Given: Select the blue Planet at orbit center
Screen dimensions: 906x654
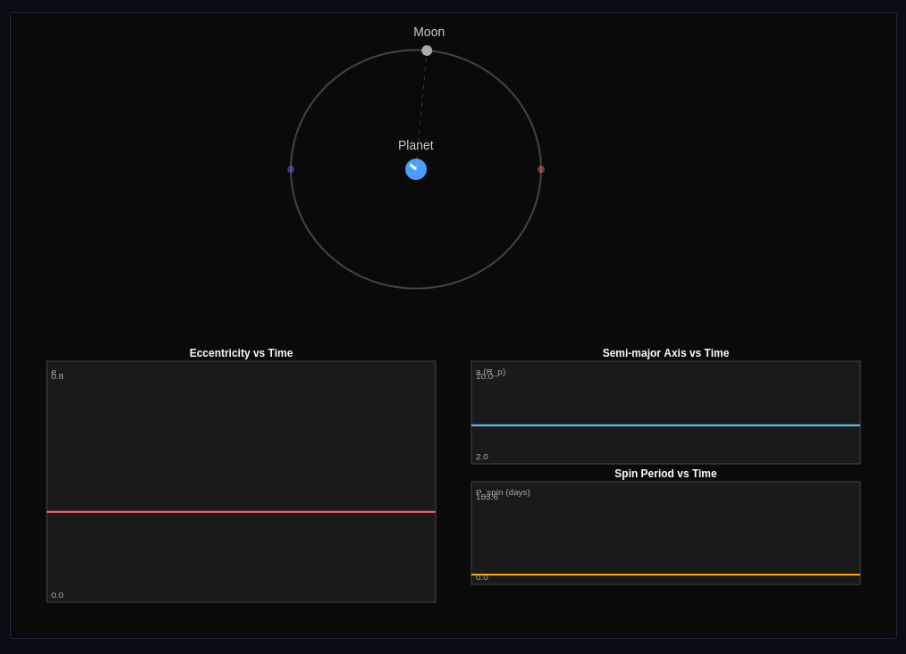Looking at the screenshot, I should click(x=416, y=169).
